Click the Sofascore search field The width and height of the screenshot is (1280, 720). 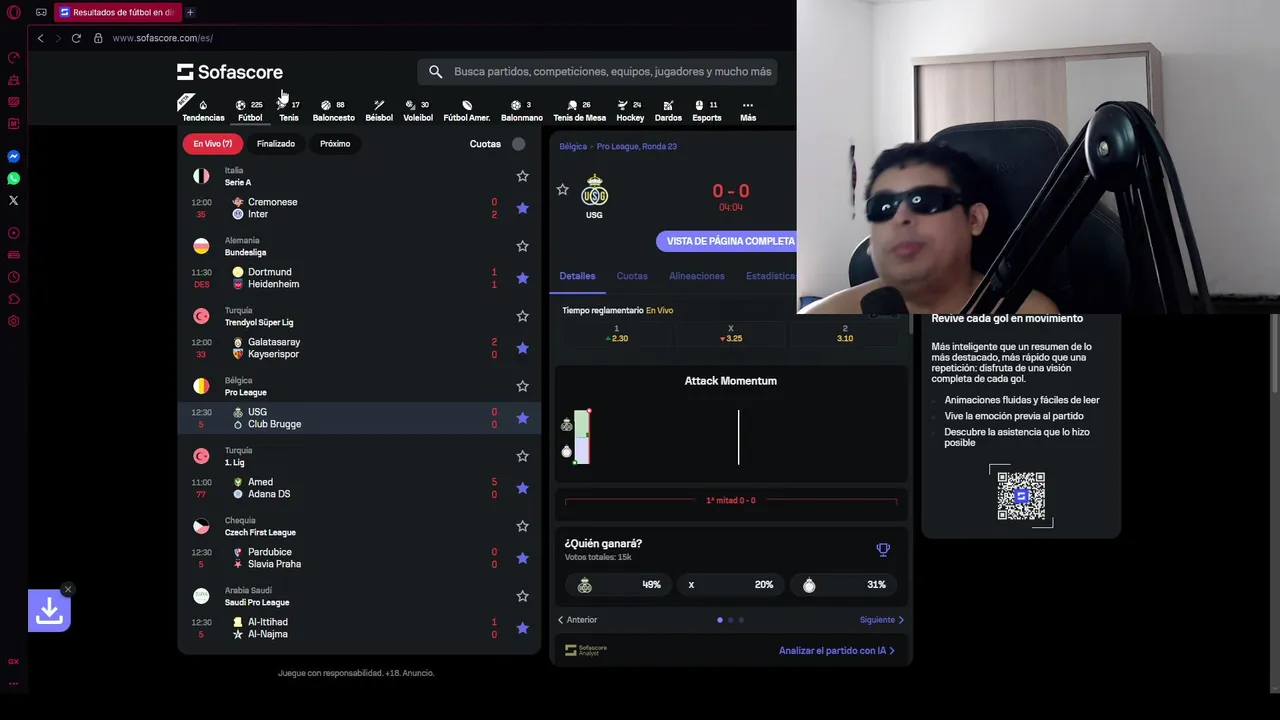click(597, 72)
